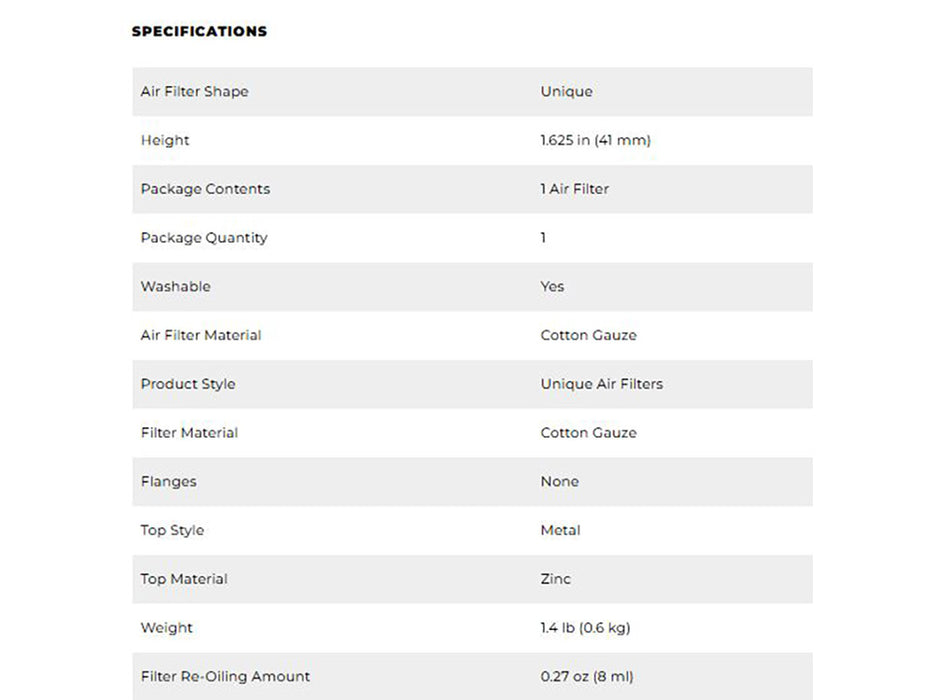This screenshot has height=700, width=933.
Task: Click the 1.4 lb (0.6 kg) weight value
Action: point(586,628)
